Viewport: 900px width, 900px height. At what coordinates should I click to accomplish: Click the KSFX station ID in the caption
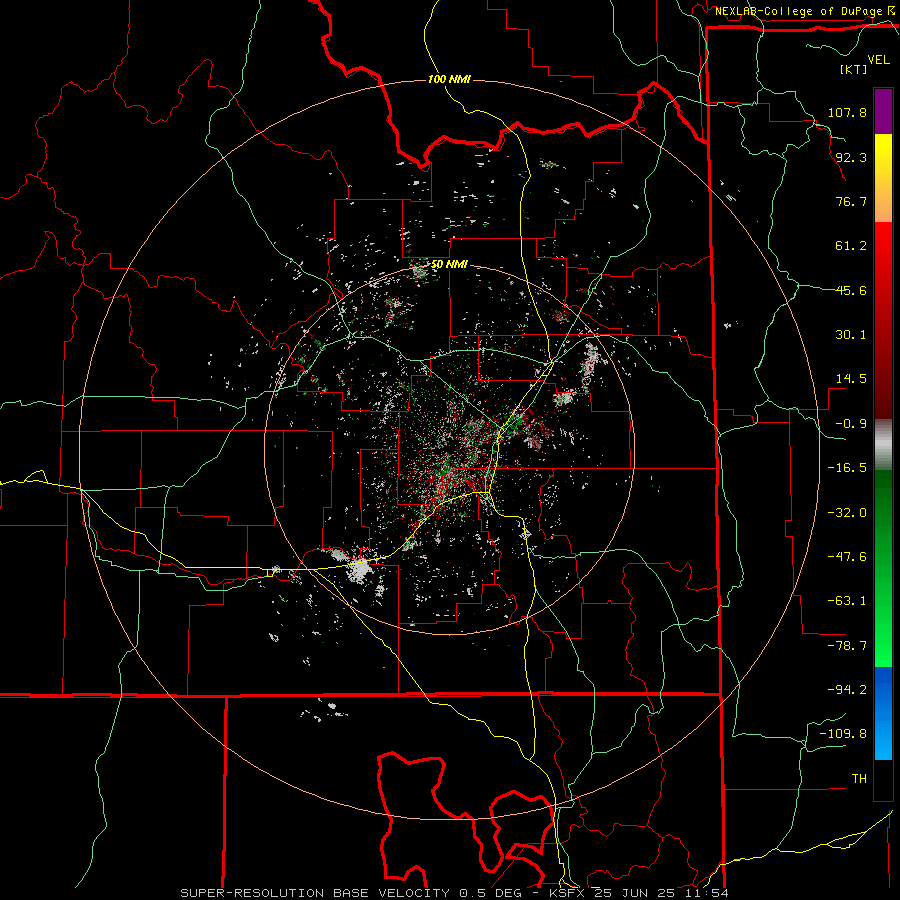(565, 893)
